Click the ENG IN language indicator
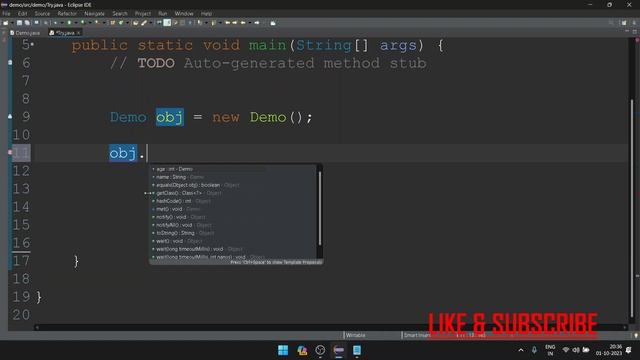 coord(550,350)
